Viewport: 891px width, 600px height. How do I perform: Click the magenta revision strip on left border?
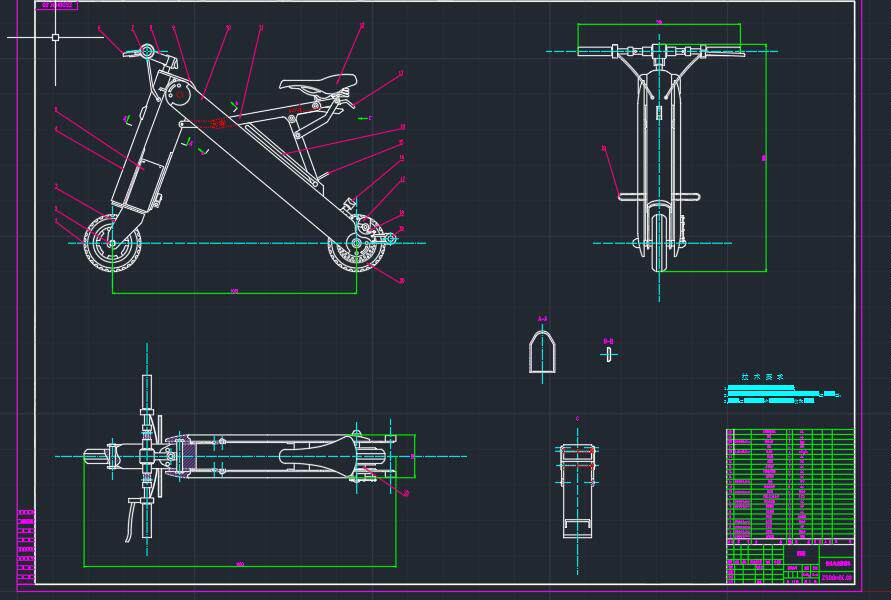[x=26, y=545]
